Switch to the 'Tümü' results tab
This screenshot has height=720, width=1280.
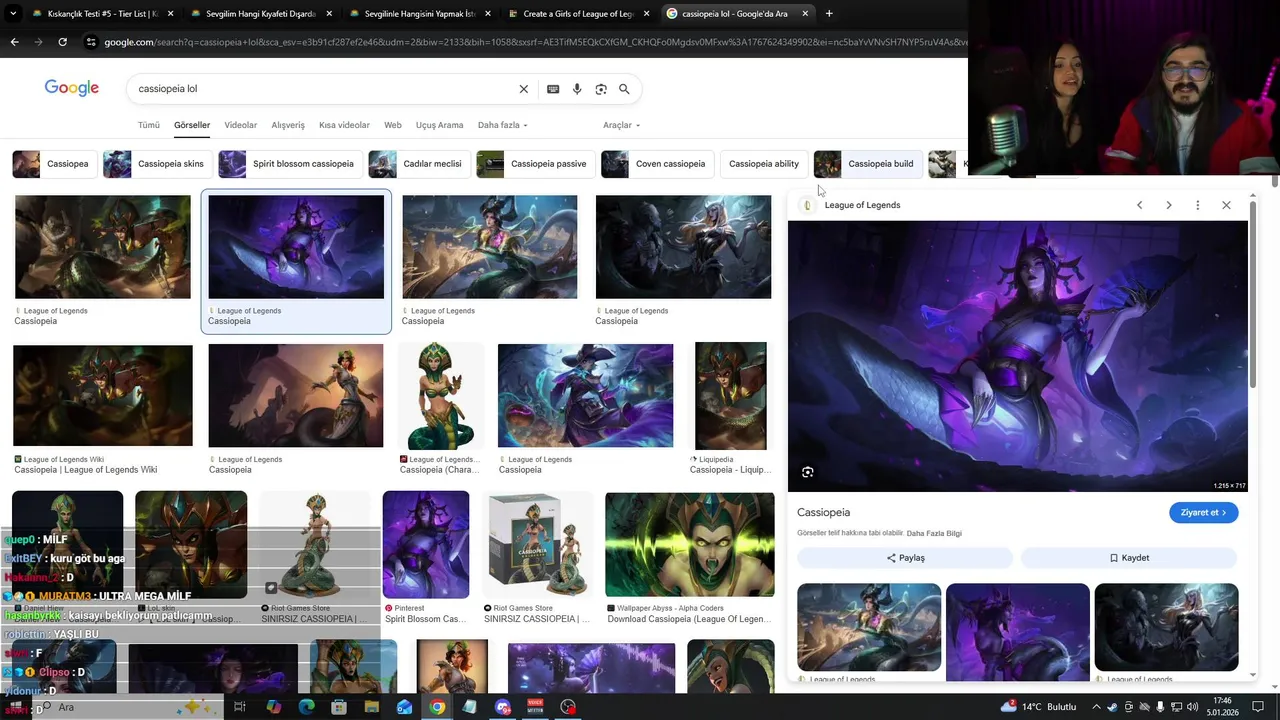[149, 125]
